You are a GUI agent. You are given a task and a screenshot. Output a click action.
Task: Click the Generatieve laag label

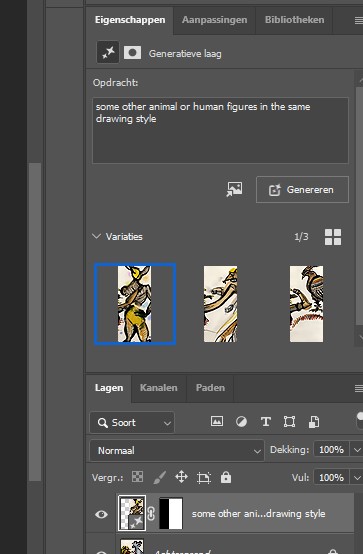click(185, 54)
